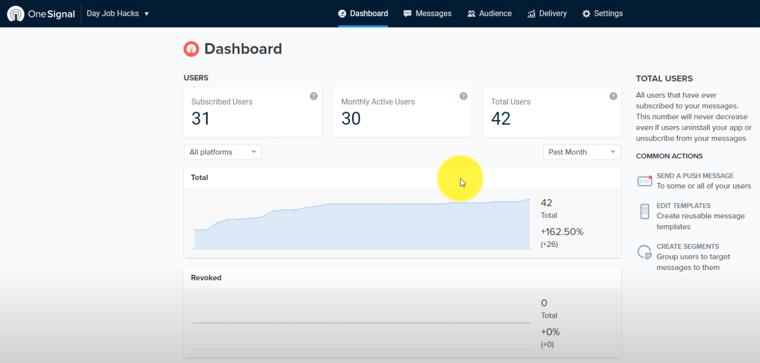Select the Subscribed Users card
Screen dimensions: 760x363
point(253,112)
